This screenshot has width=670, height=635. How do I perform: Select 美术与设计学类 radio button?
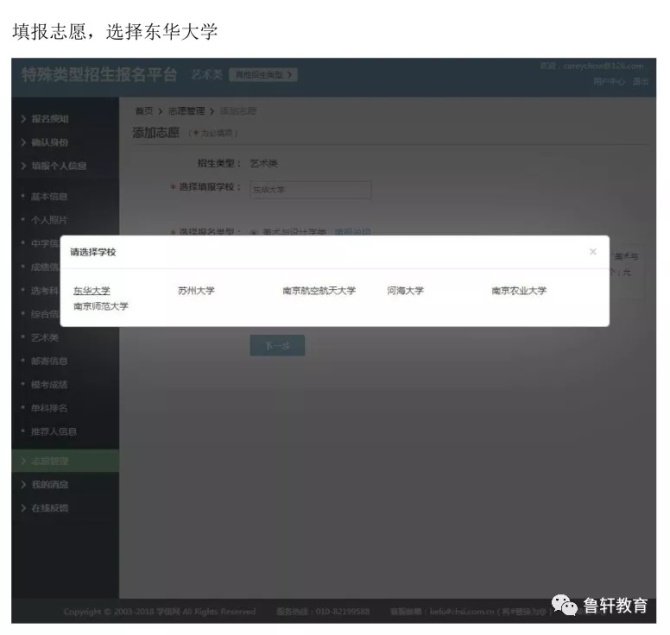(254, 232)
